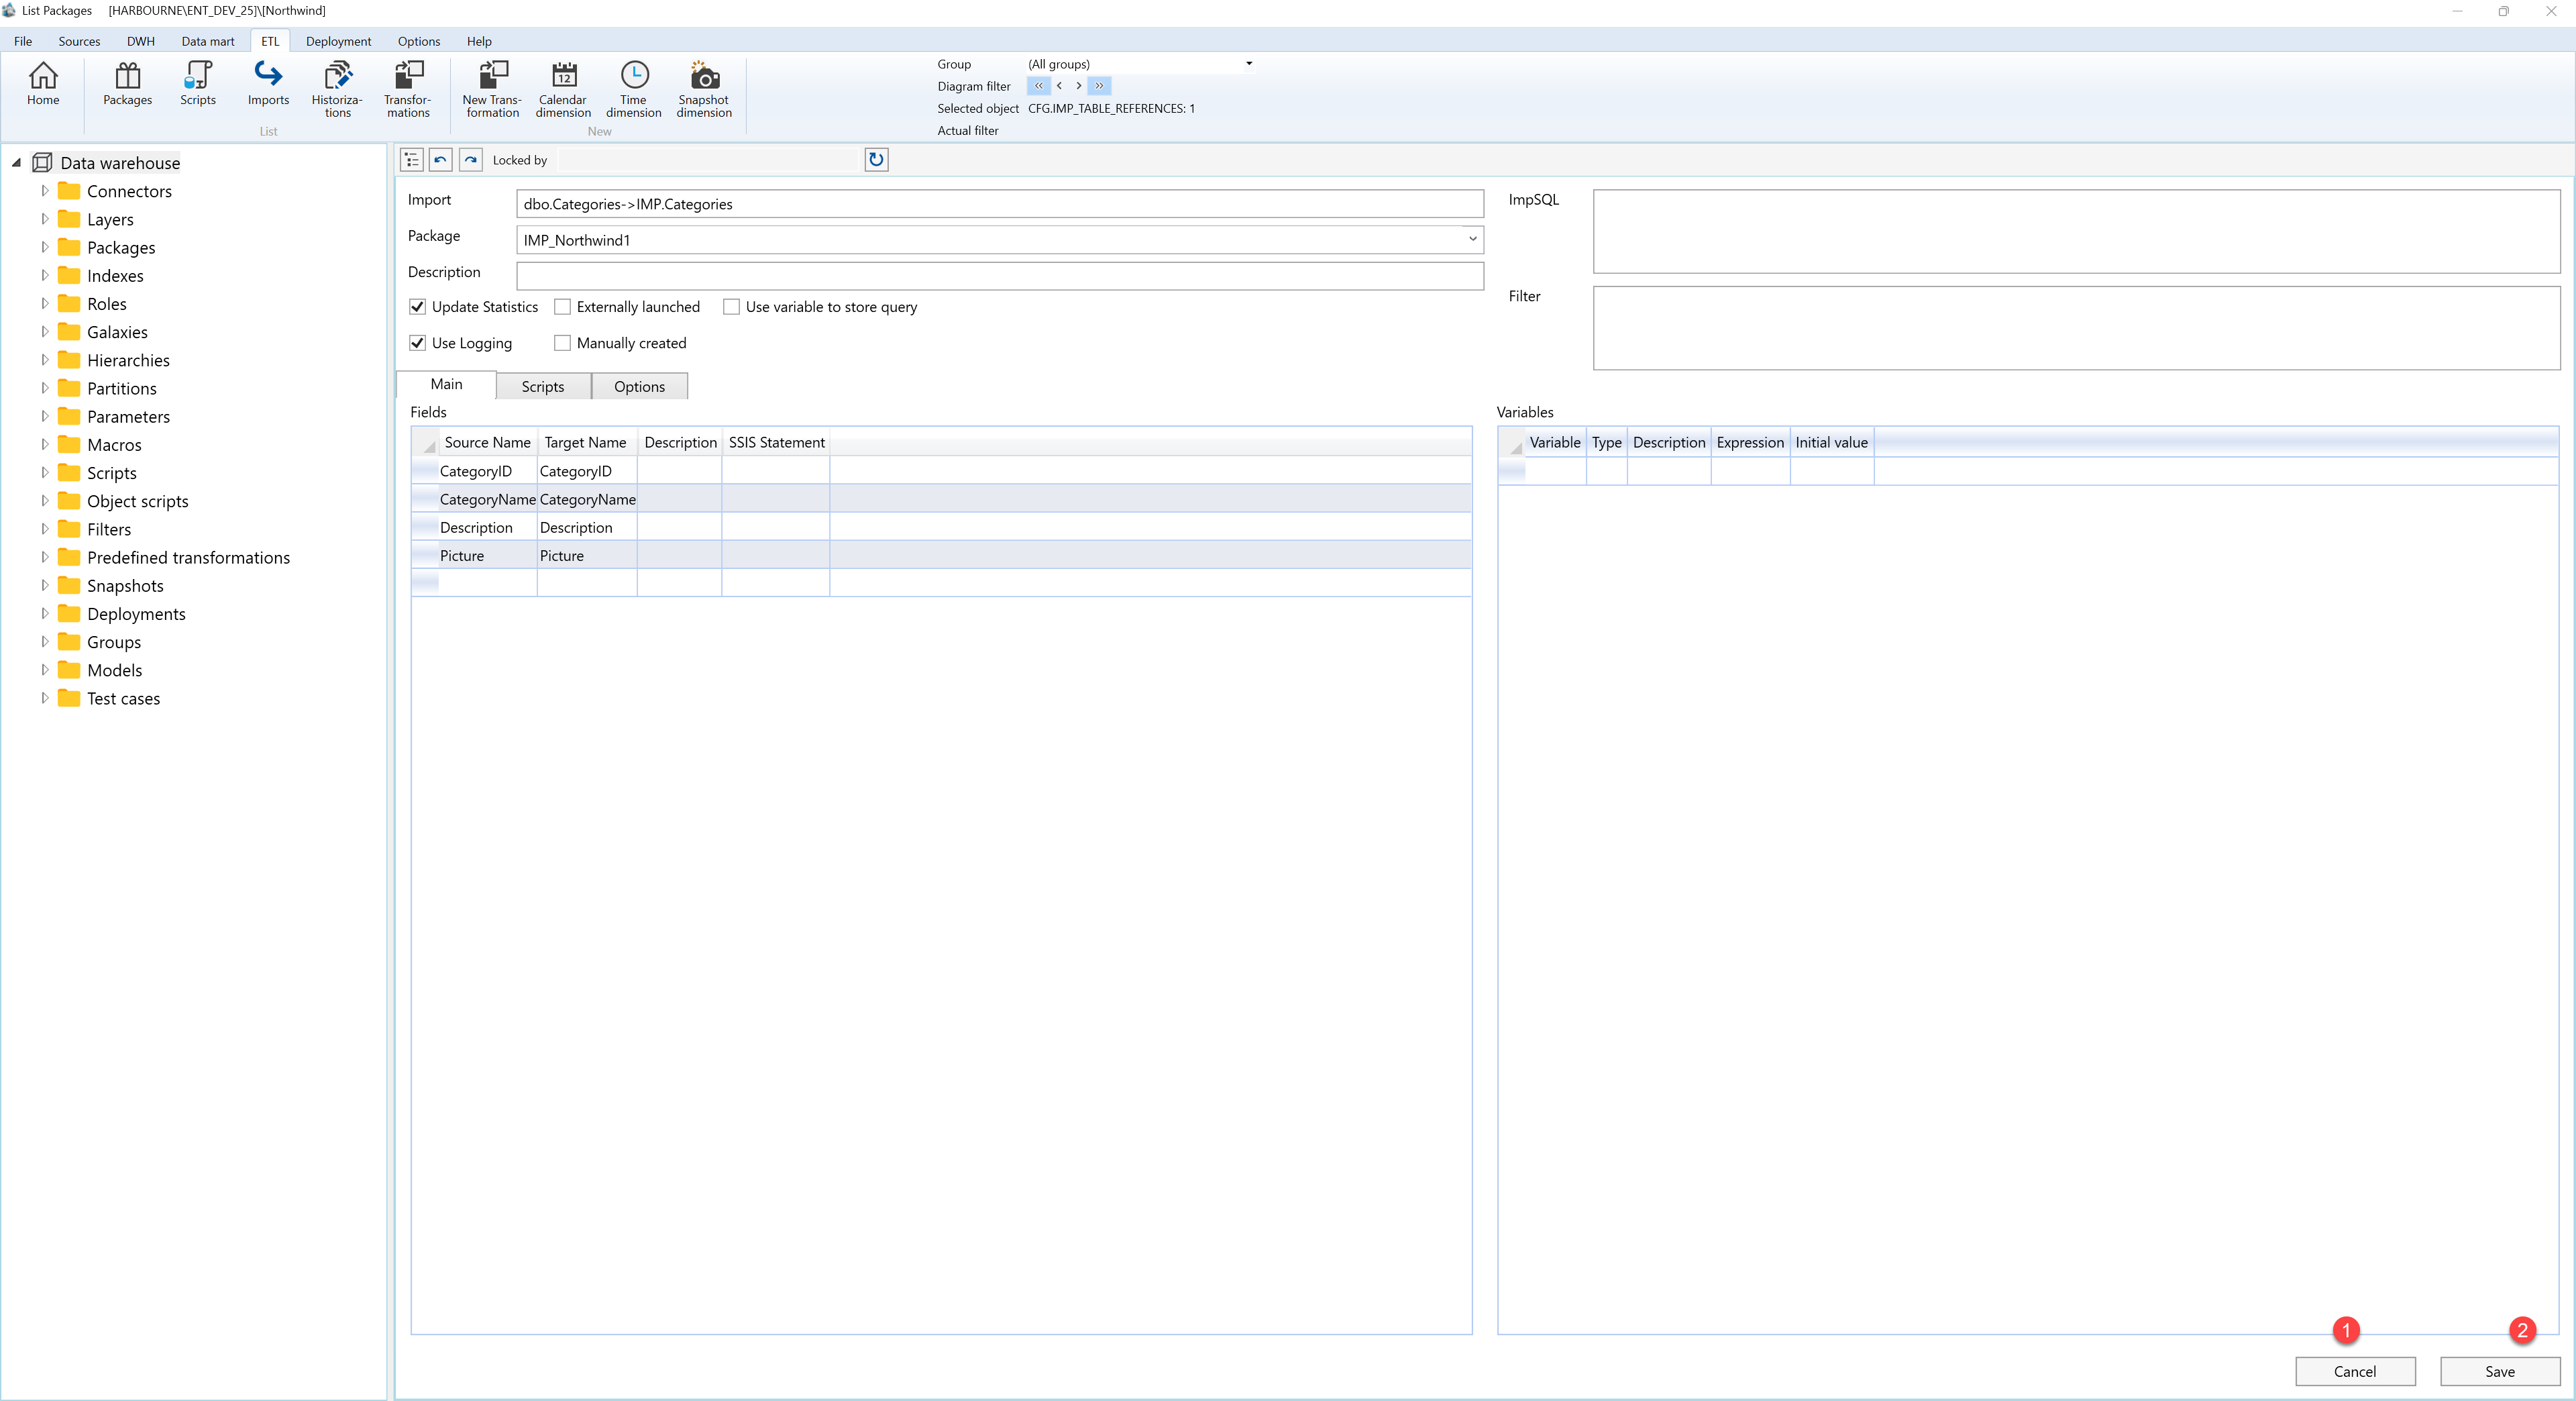The height and width of the screenshot is (1401, 2576).
Task: Open the Help menu
Action: [479, 41]
